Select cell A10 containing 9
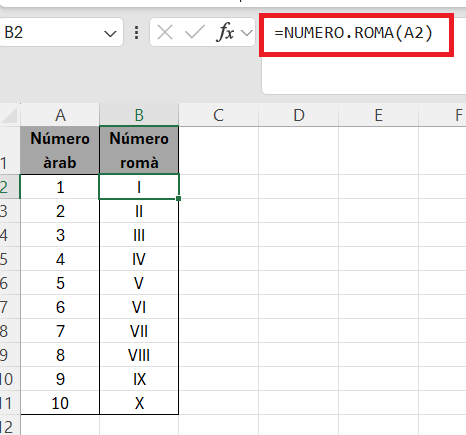The width and height of the screenshot is (466, 435). tap(60, 379)
